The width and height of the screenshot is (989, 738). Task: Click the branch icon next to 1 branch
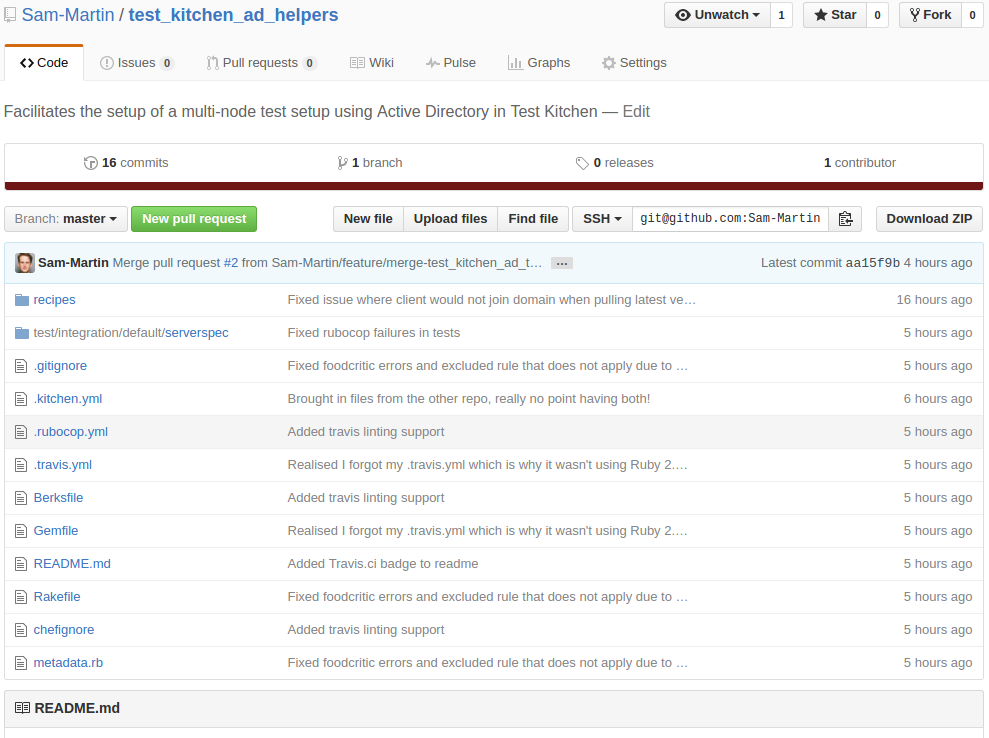pos(342,163)
